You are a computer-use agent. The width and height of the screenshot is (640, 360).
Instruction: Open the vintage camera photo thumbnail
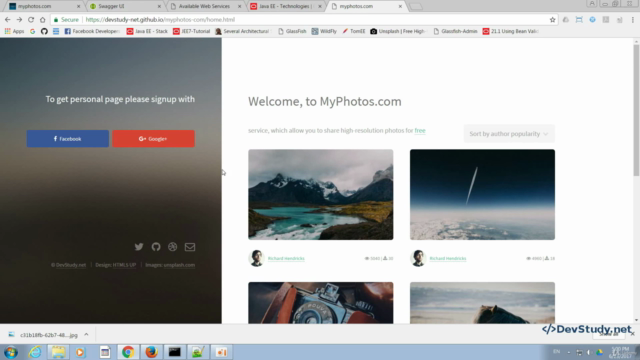click(321, 303)
